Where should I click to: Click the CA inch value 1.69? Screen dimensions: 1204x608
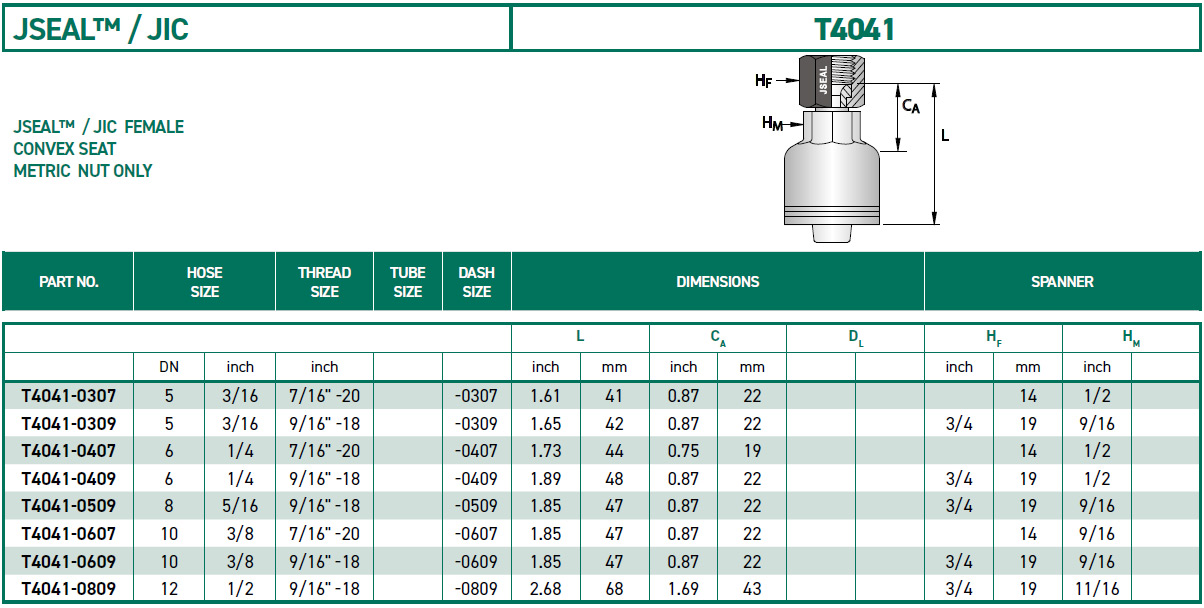pos(683,589)
